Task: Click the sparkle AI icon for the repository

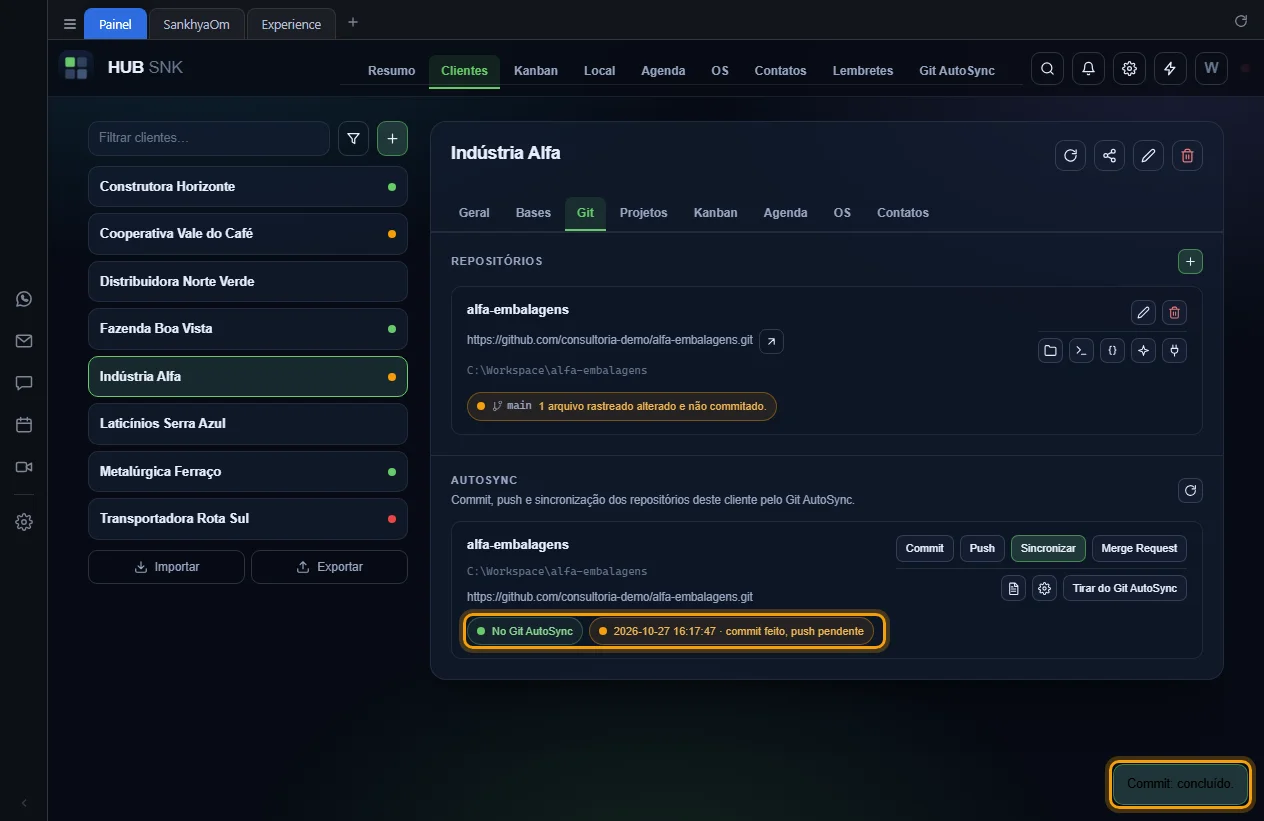Action: pyautogui.click(x=1143, y=351)
